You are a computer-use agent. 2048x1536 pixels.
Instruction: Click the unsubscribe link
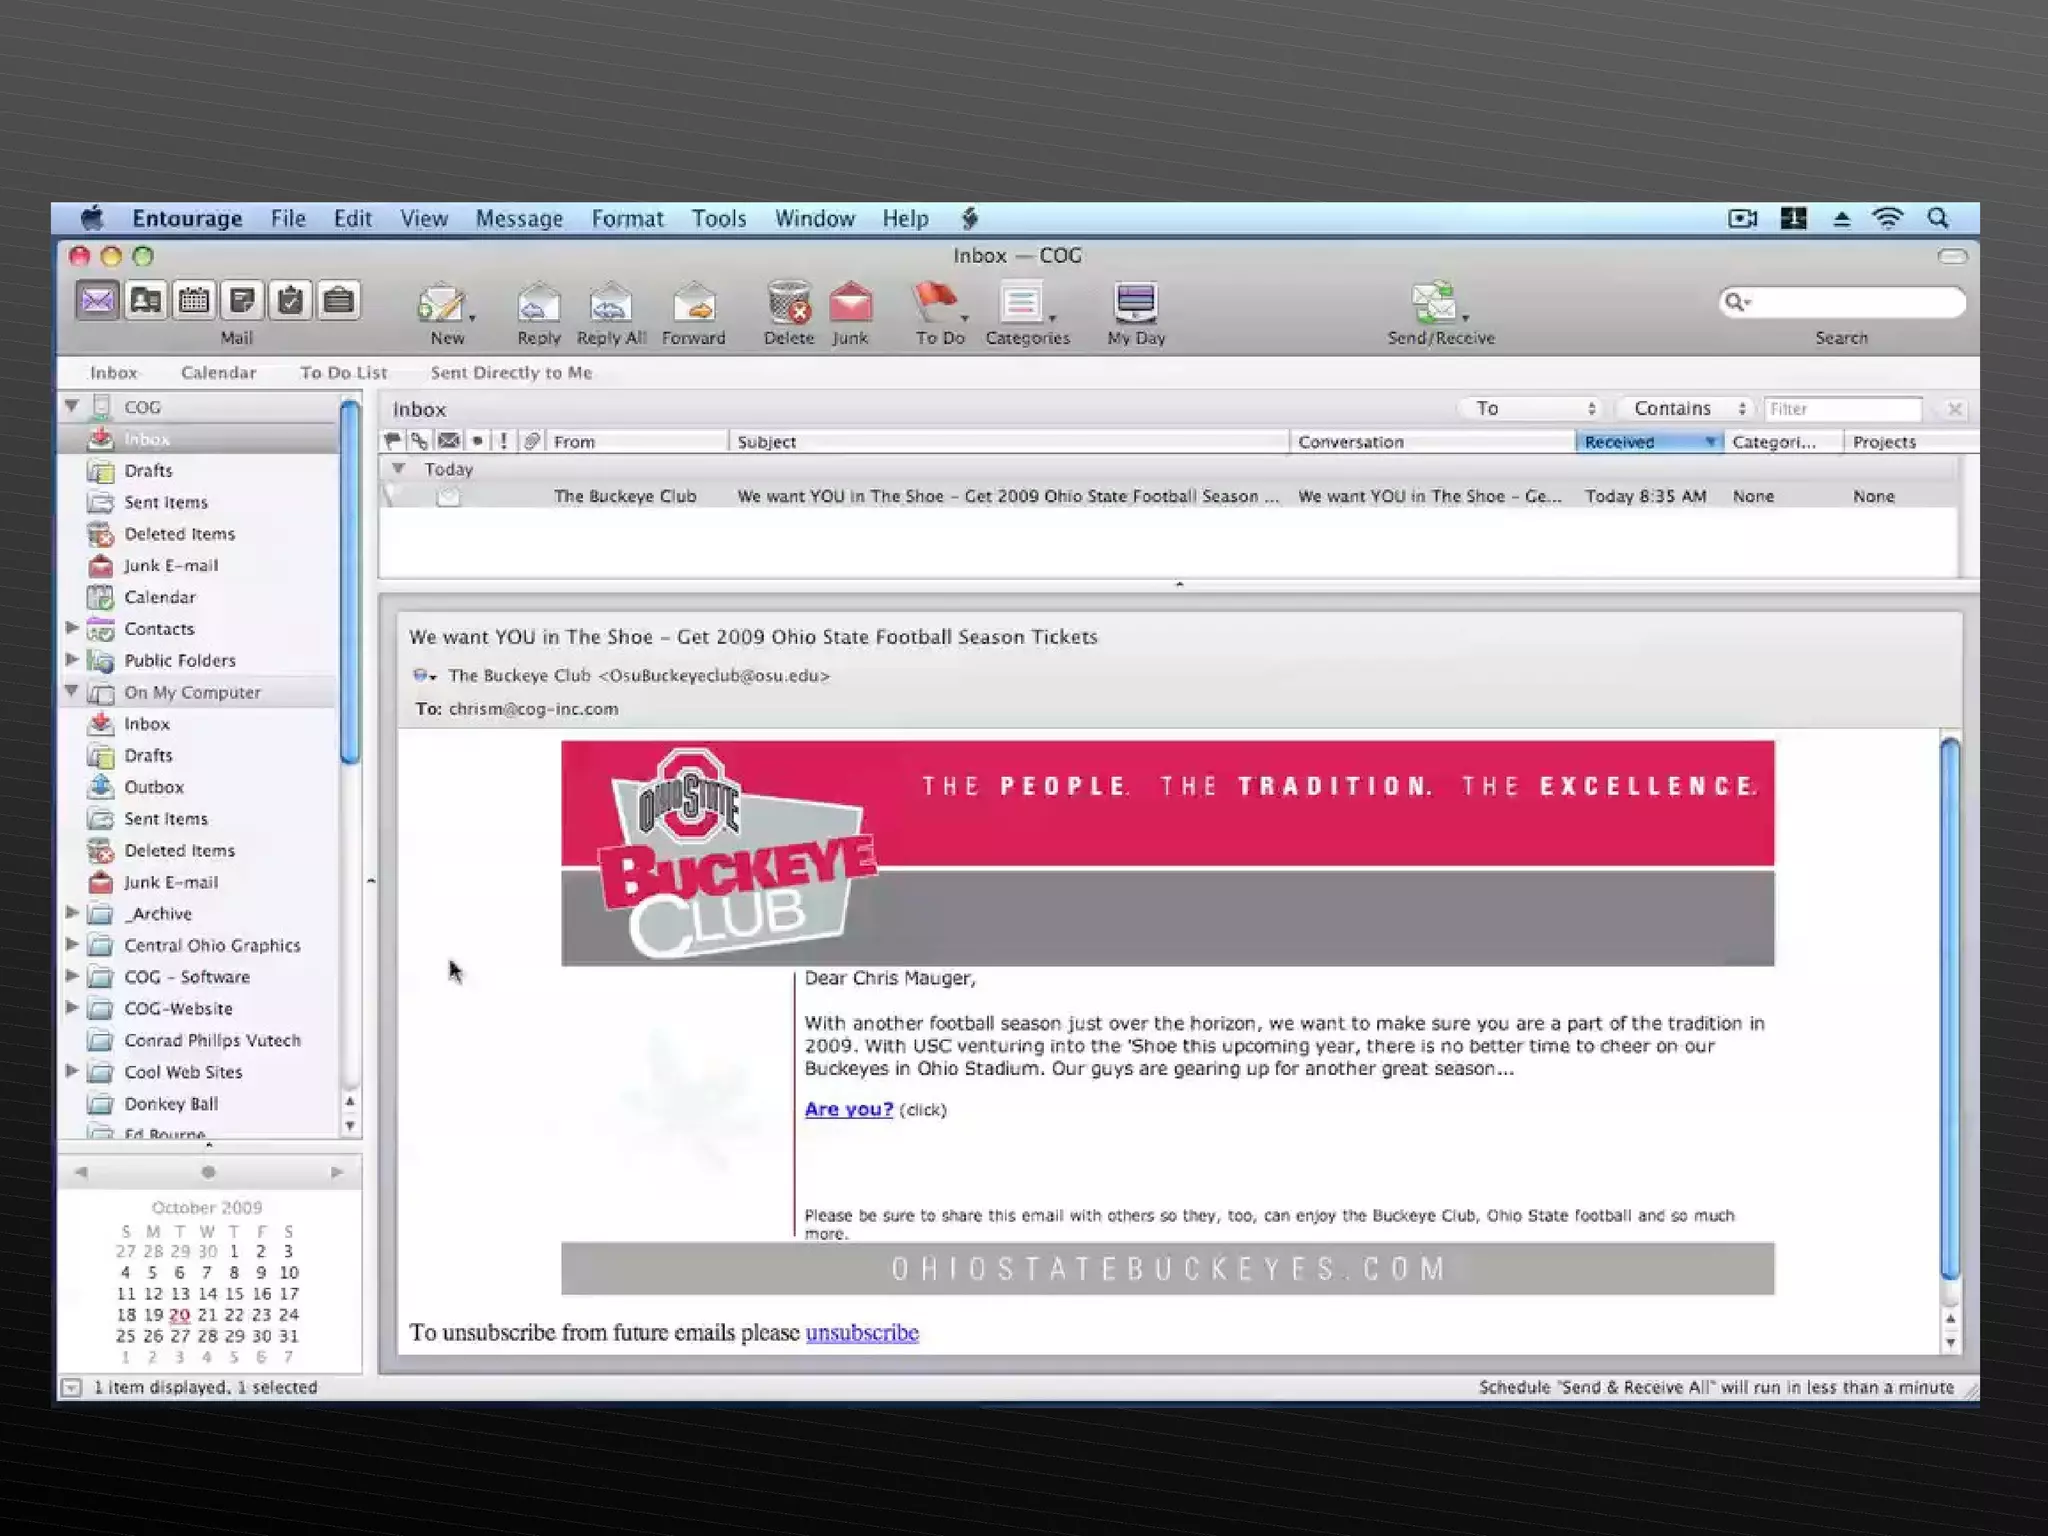coord(861,1332)
